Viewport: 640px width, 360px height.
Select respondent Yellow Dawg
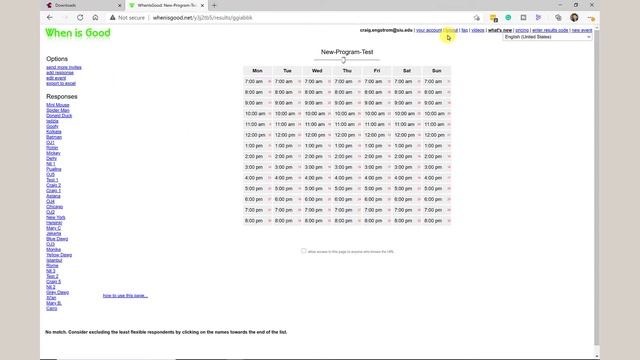[x=59, y=255]
